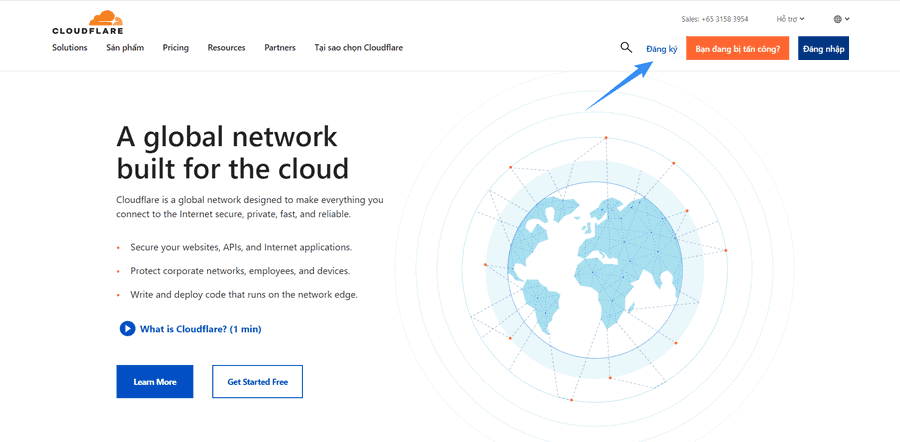Open the Sản phẩm menu

click(x=125, y=48)
